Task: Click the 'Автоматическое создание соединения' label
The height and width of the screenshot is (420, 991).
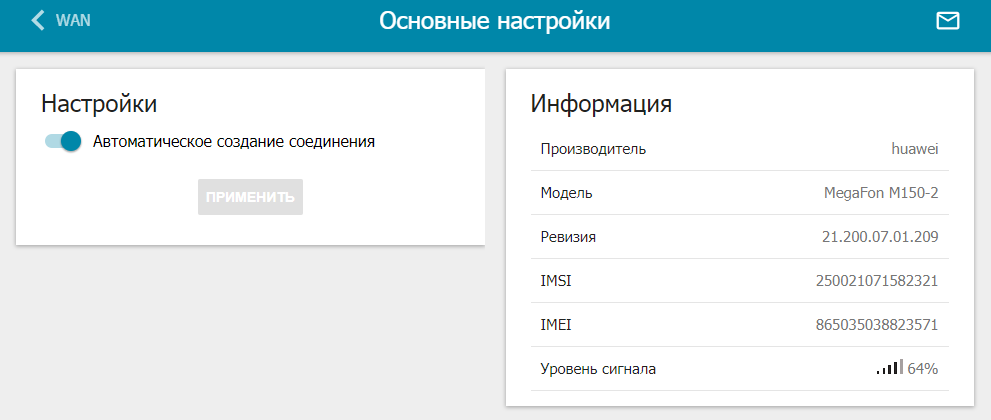Action: click(x=234, y=142)
